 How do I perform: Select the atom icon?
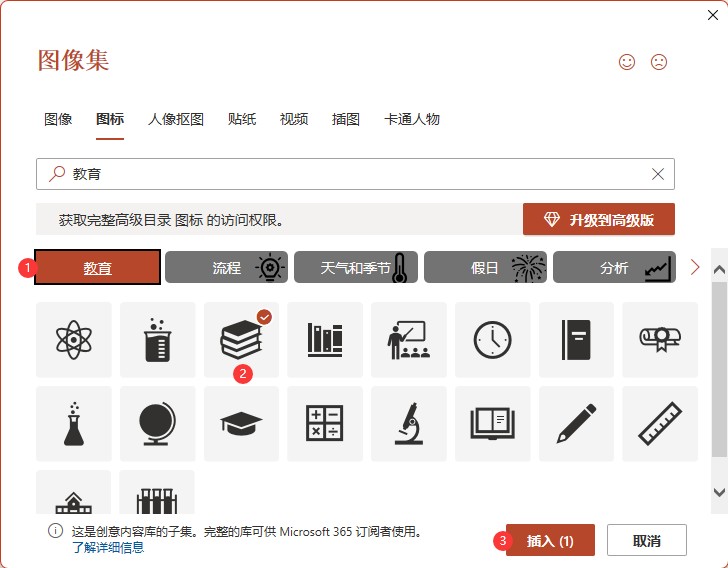[74, 339]
